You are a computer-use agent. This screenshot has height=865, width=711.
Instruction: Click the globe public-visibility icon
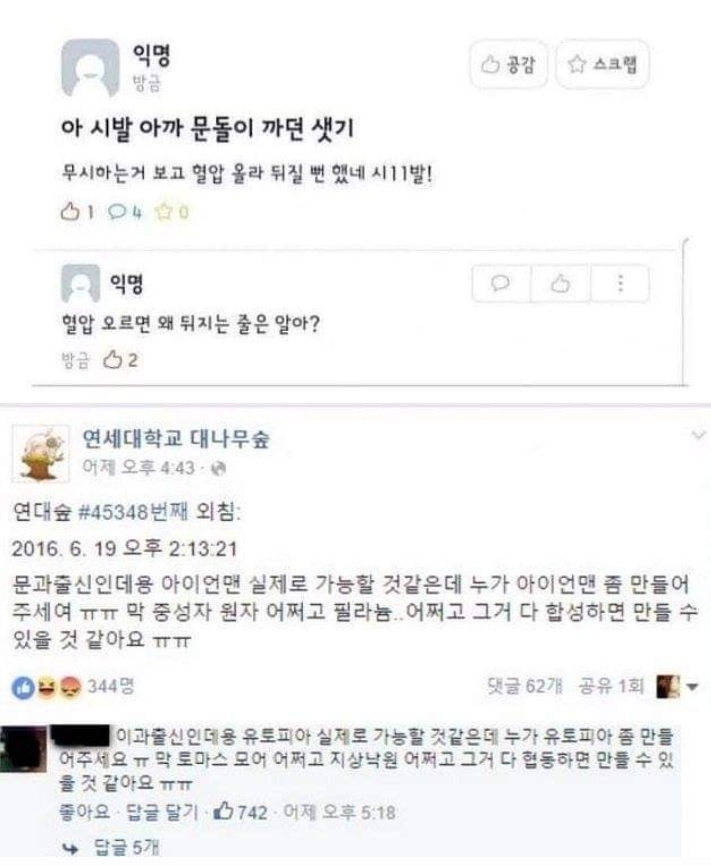[x=218, y=469]
